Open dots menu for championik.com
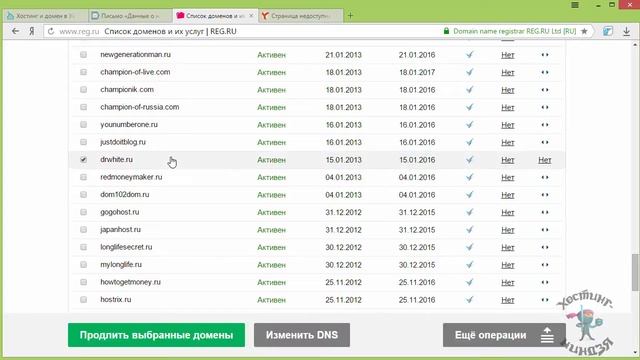 tap(545, 90)
